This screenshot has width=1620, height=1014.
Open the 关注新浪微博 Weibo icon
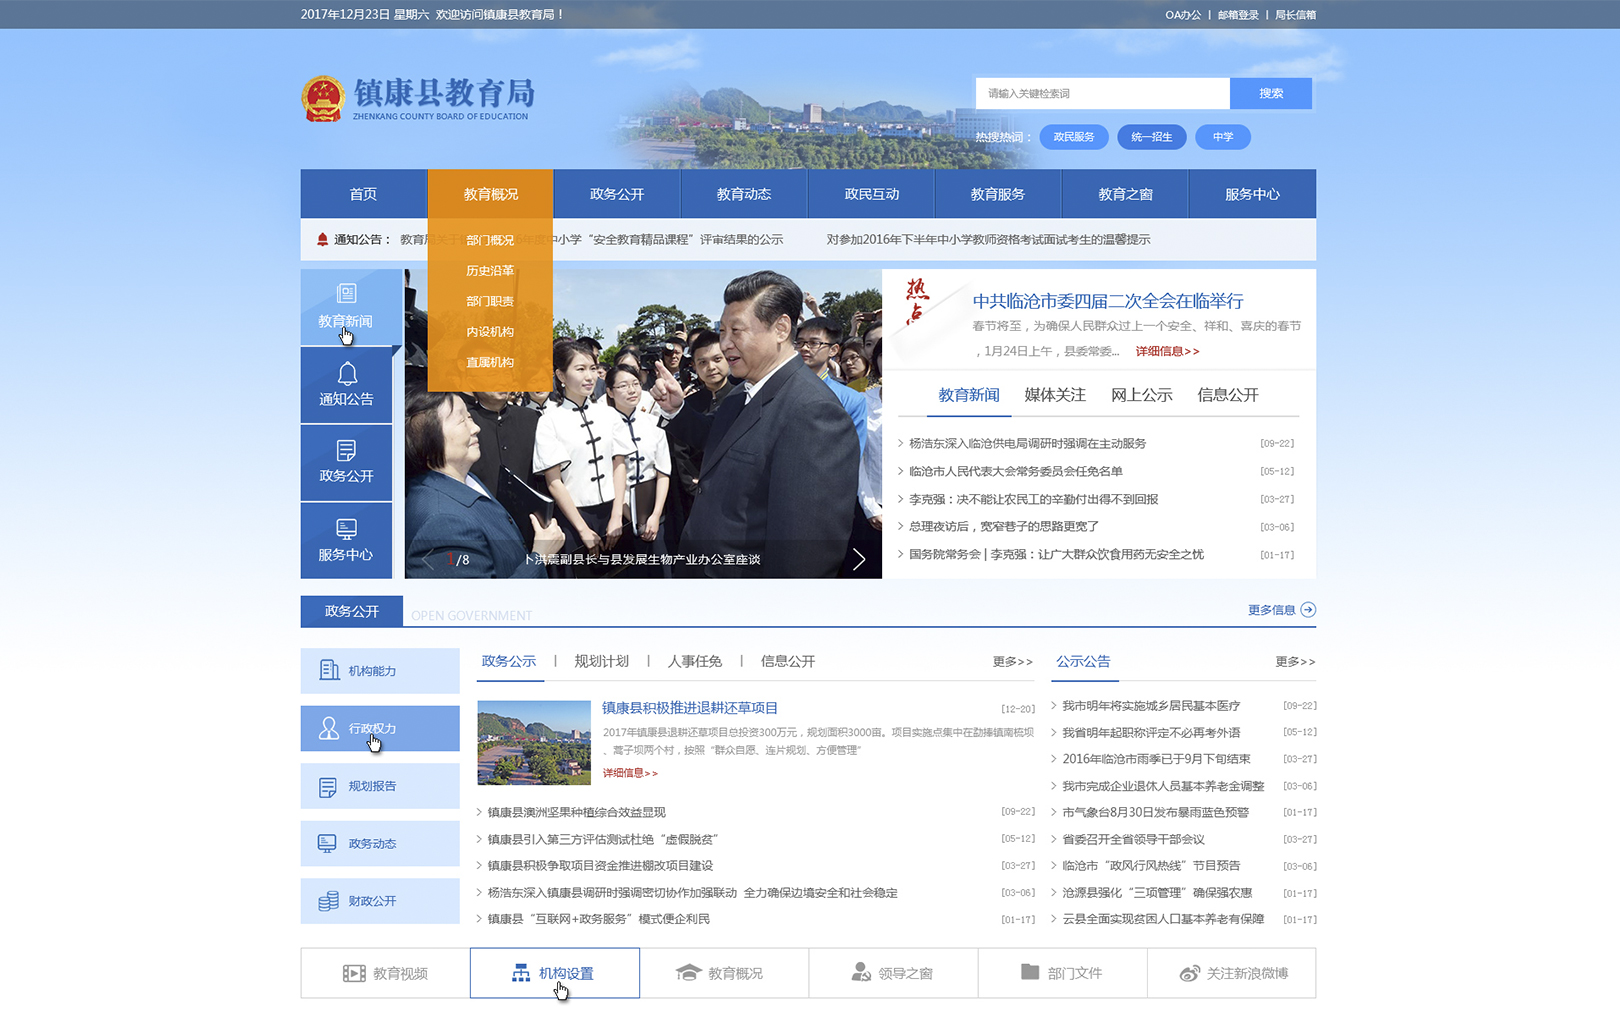click(1189, 973)
